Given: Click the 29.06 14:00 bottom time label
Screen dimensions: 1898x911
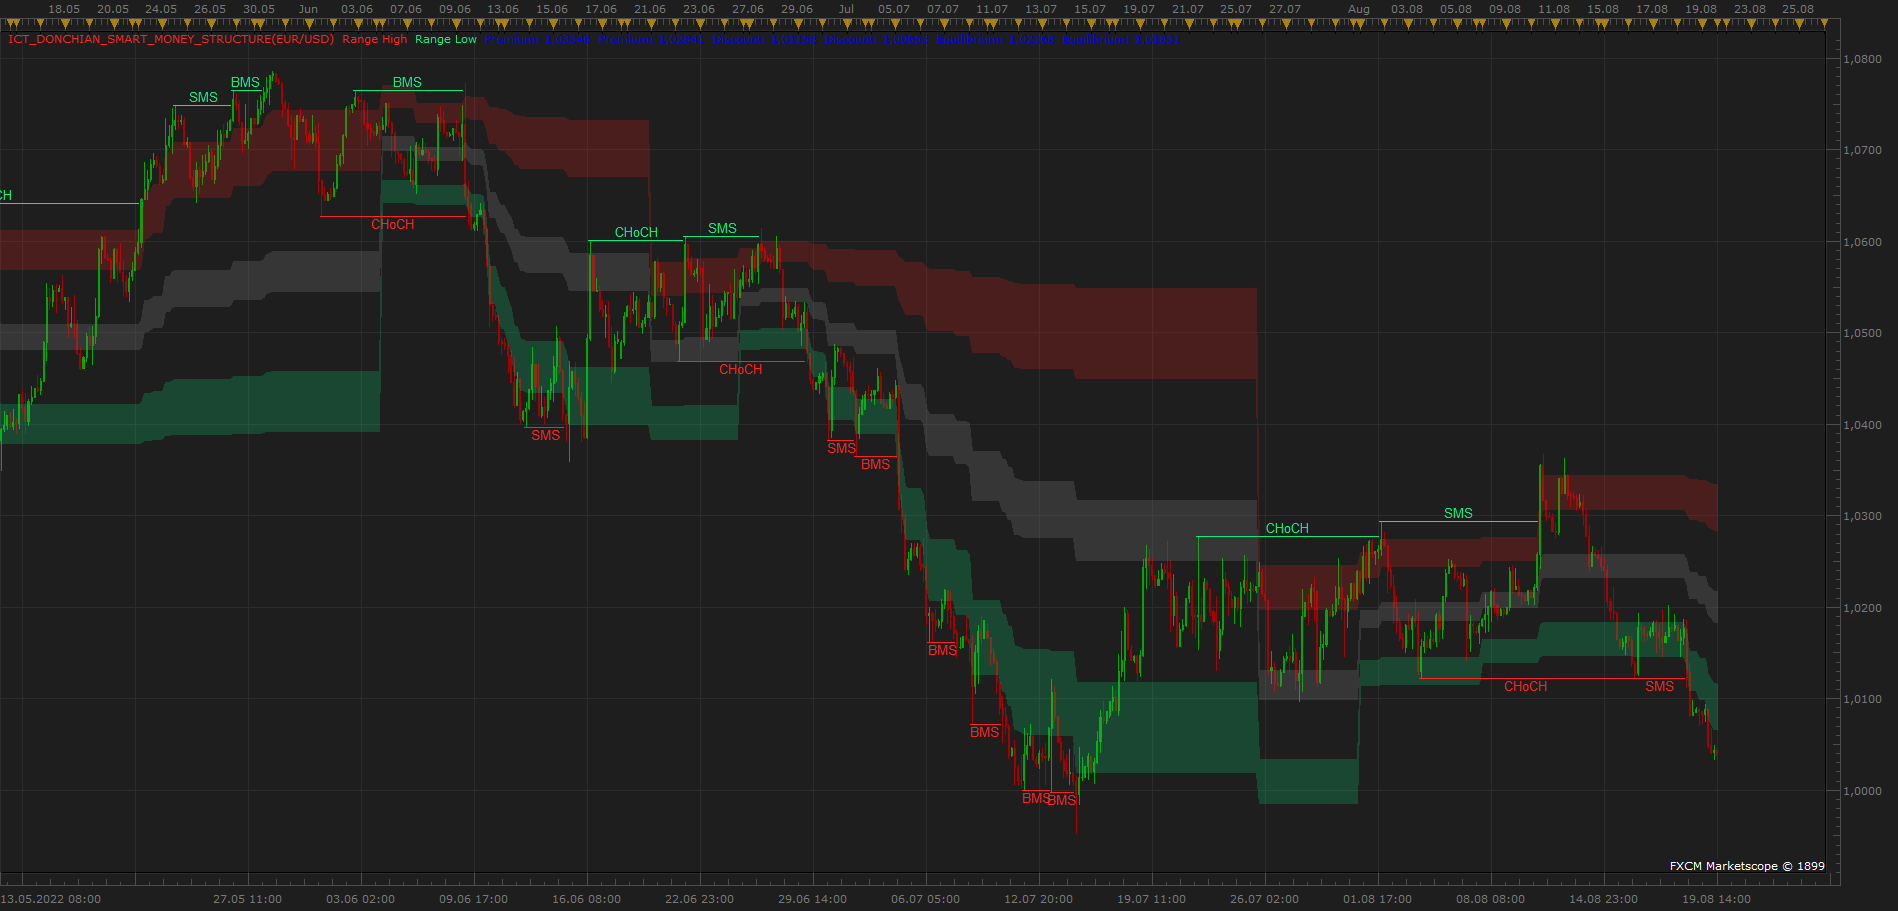Looking at the screenshot, I should click(812, 899).
